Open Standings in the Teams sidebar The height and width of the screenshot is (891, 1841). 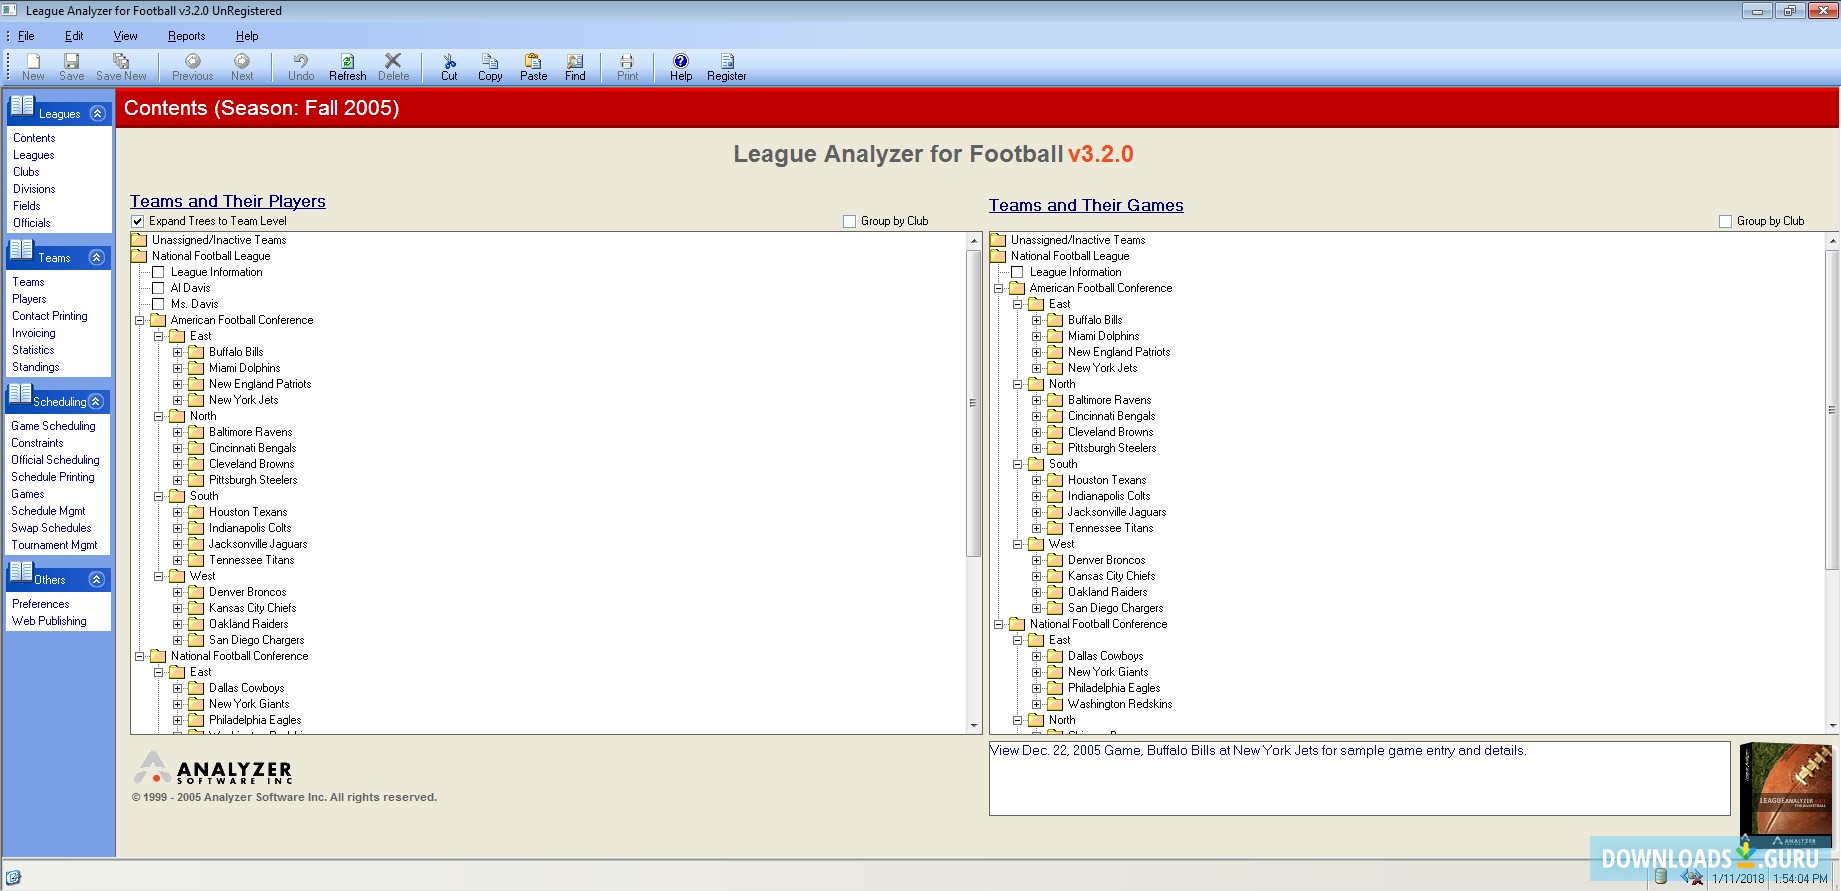tap(36, 367)
